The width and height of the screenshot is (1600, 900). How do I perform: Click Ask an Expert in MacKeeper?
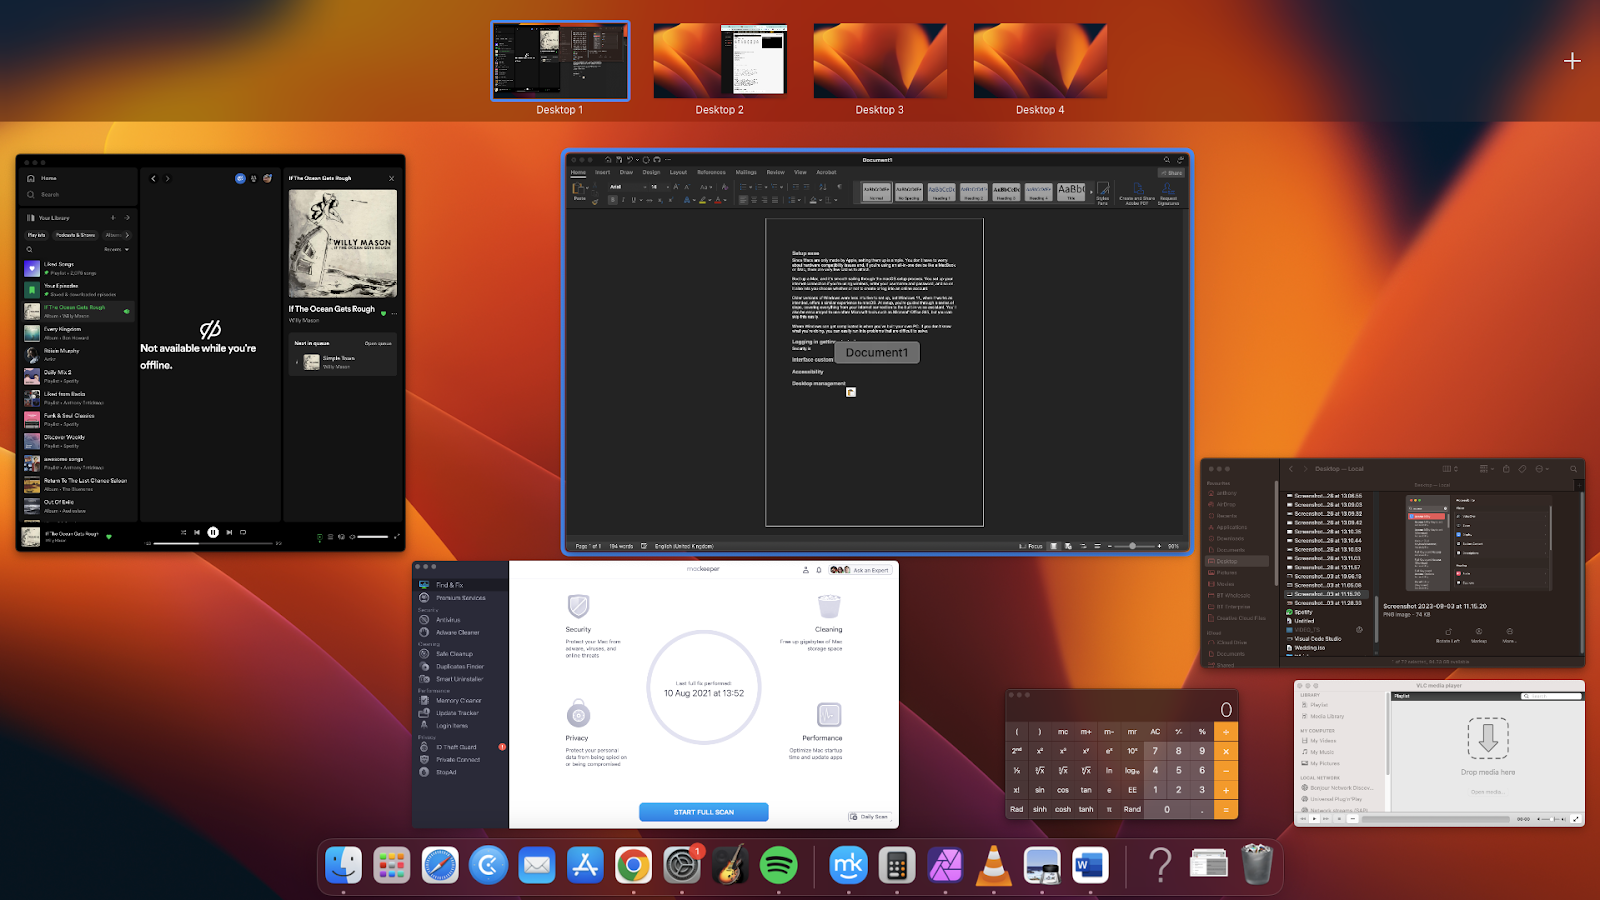tap(860, 570)
